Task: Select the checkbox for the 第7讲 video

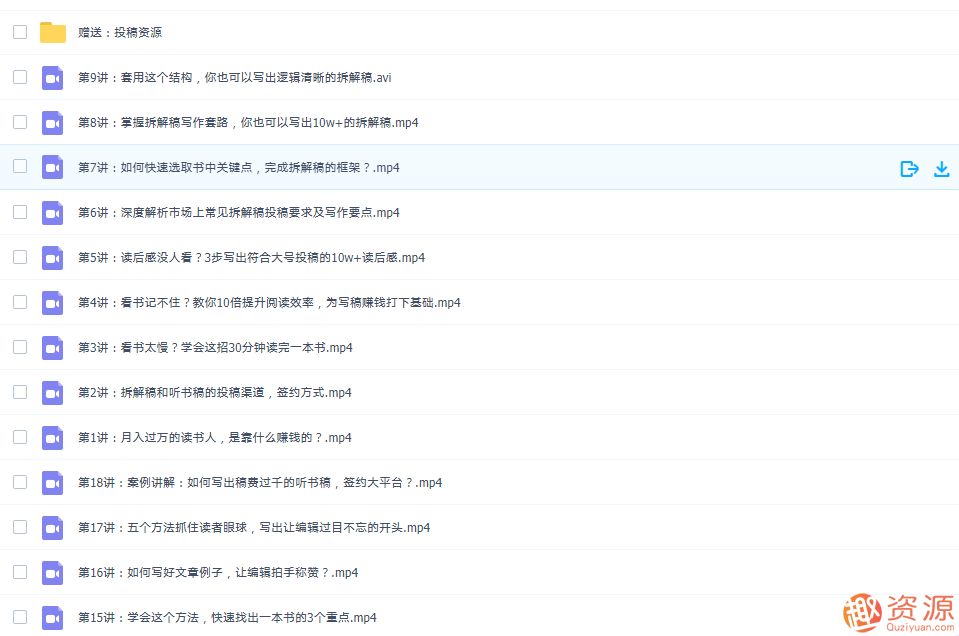Action: 20,167
